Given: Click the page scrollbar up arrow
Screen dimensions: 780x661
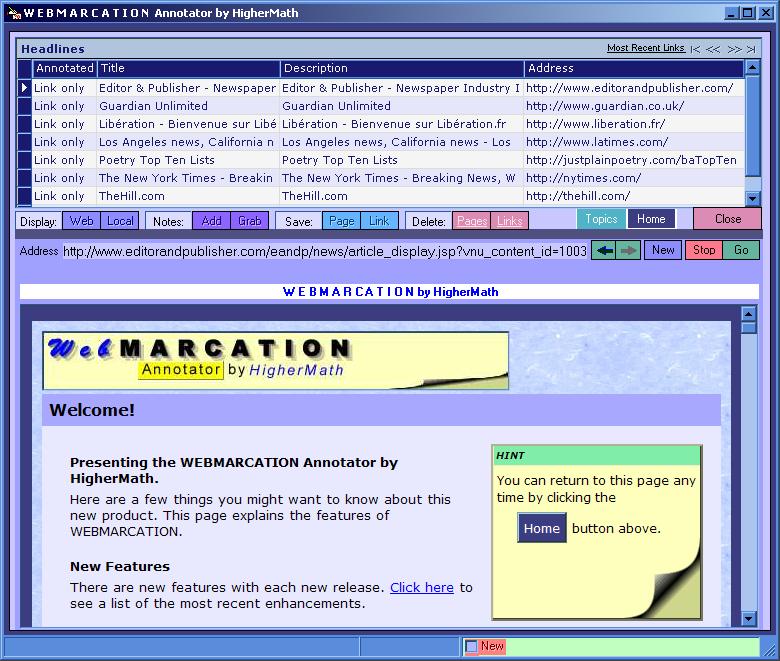Looking at the screenshot, I should point(749,314).
